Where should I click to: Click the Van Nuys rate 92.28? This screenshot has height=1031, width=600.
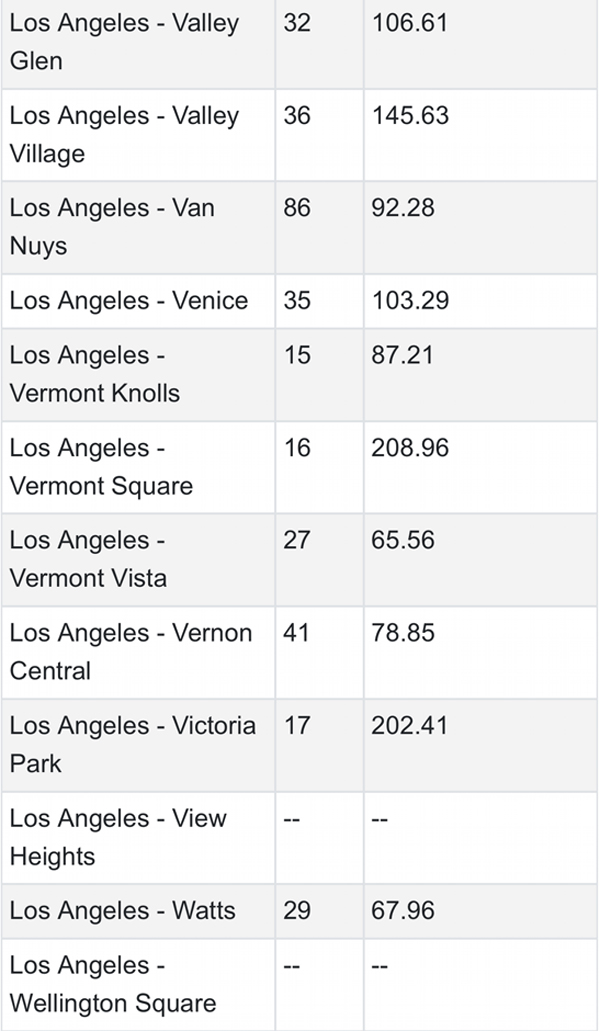pos(403,208)
